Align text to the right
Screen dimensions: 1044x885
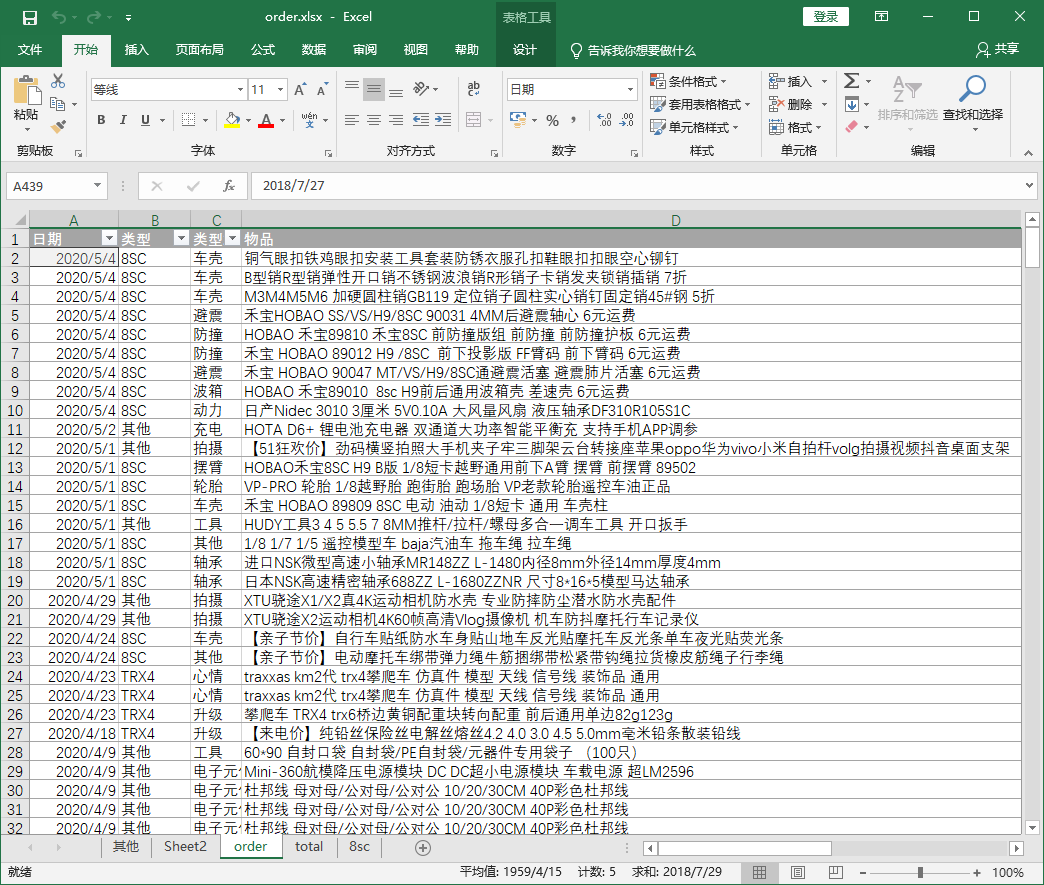tap(395, 120)
